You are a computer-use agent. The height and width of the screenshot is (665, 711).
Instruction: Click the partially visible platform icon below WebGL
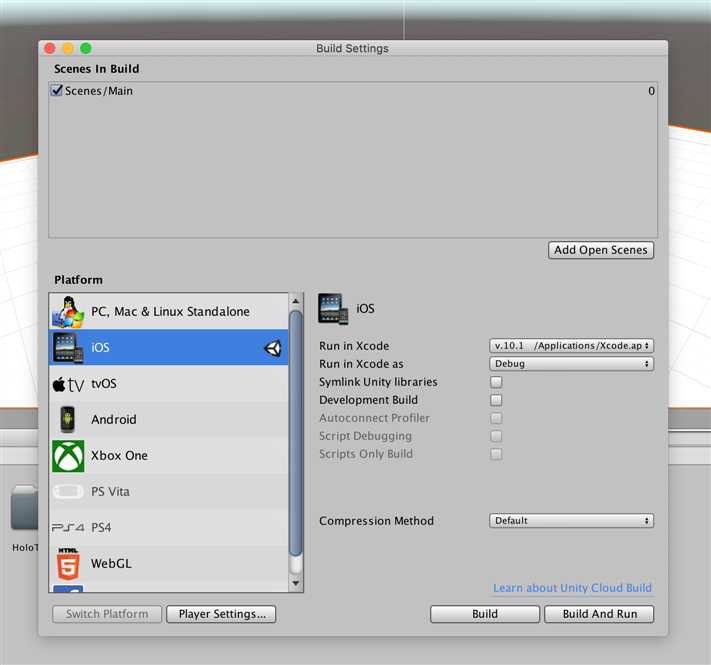pyautogui.click(x=68, y=588)
